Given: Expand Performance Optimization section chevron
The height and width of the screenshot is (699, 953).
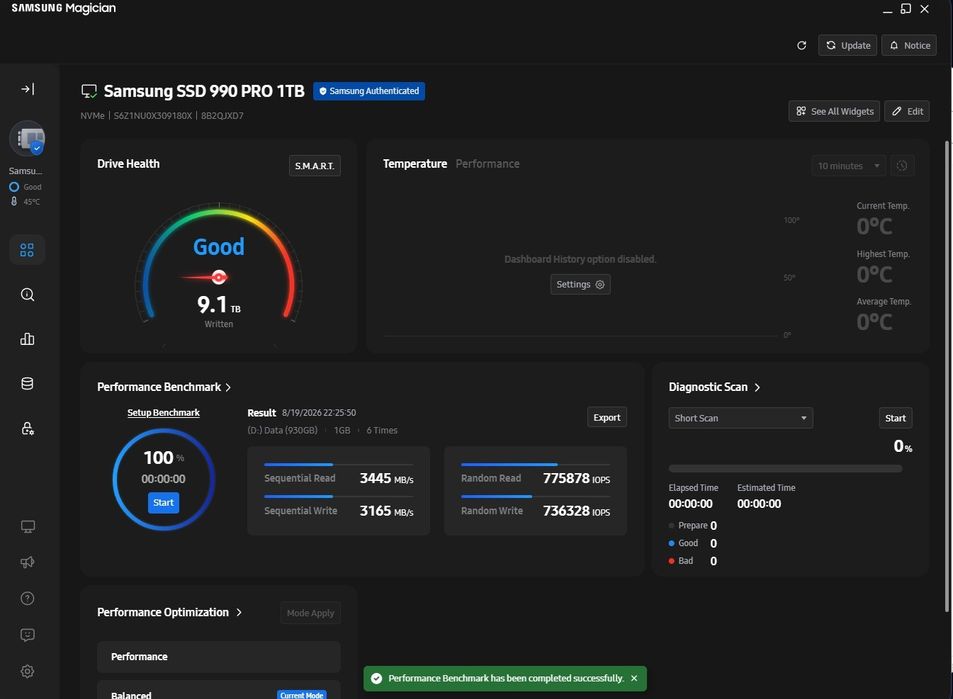Looking at the screenshot, I should tap(239, 613).
